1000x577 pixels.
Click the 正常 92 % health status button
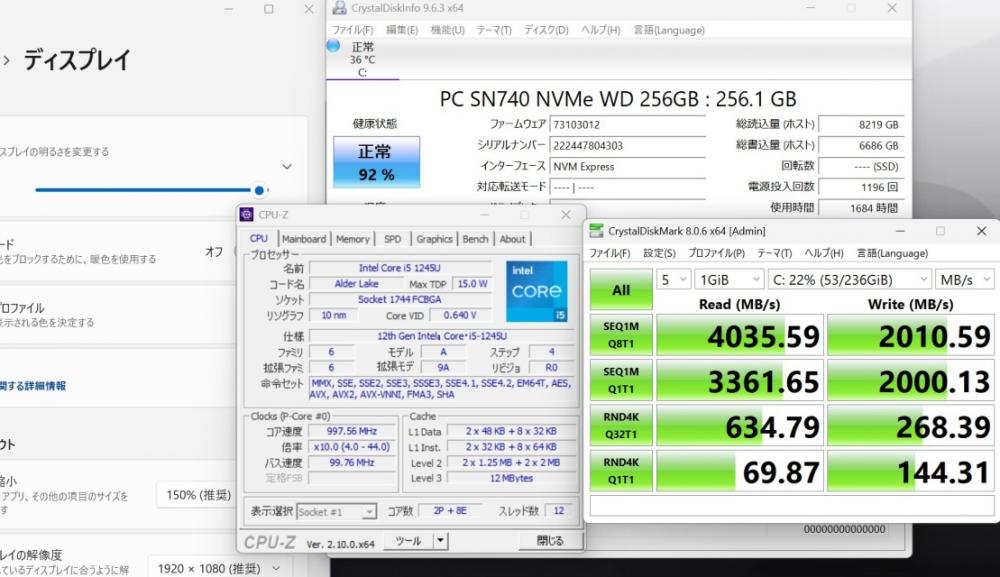click(x=376, y=162)
